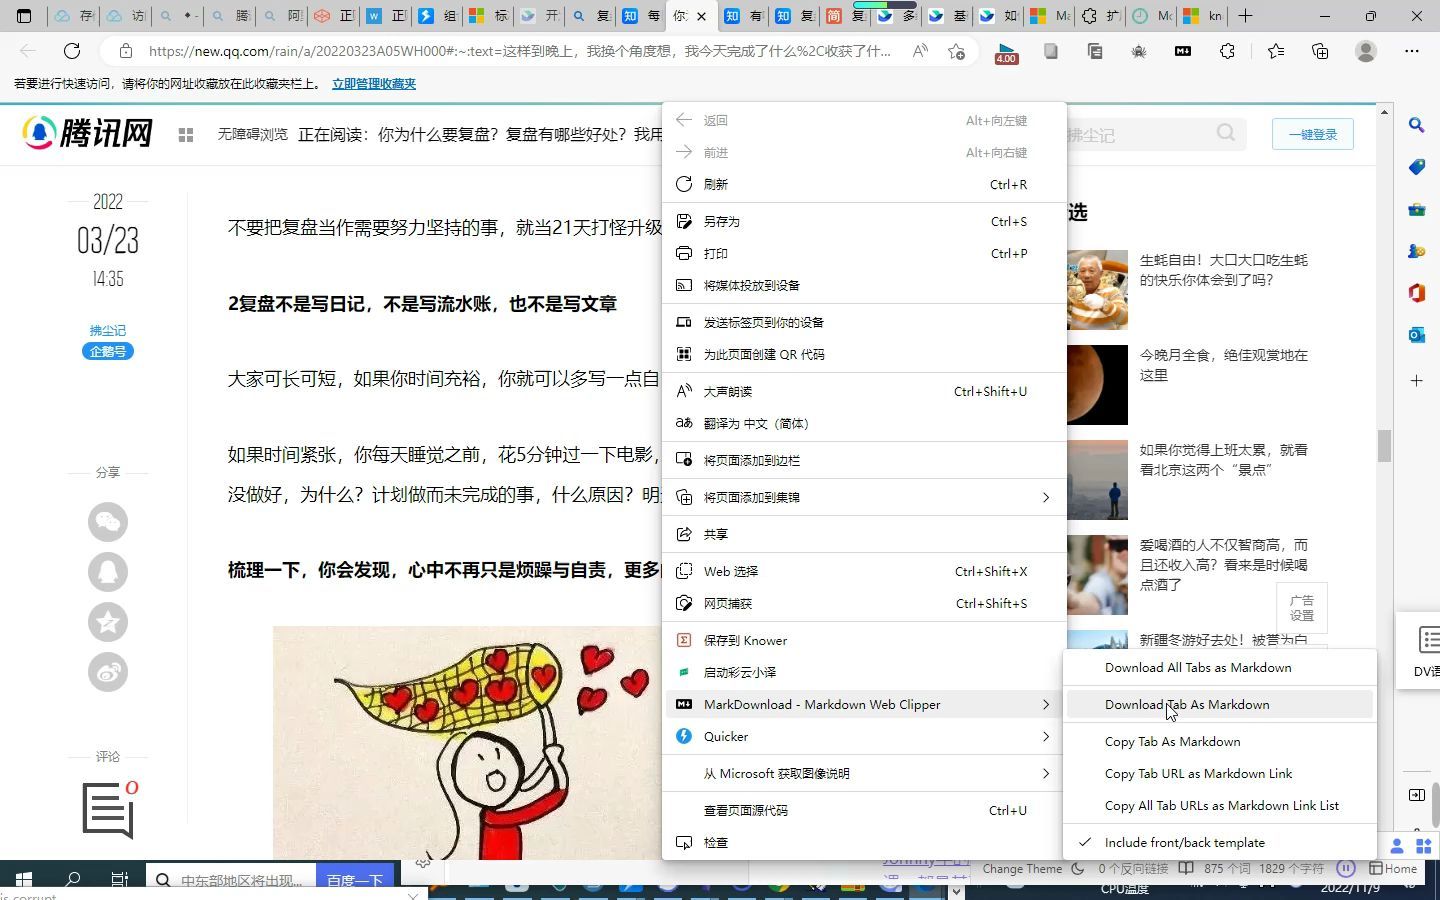Open Microsoft Office from the sidebar

point(1416,293)
